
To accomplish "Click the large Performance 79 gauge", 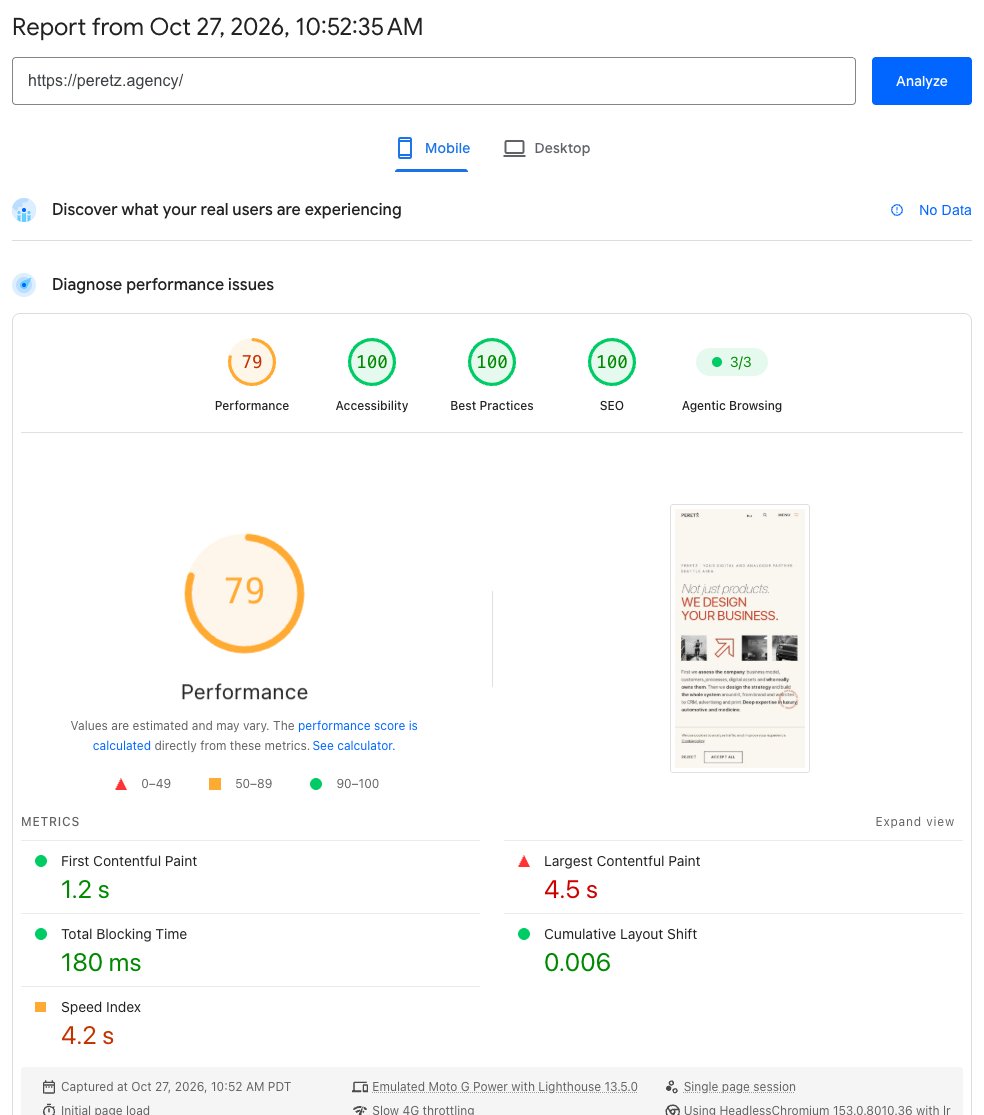I will click(245, 593).
